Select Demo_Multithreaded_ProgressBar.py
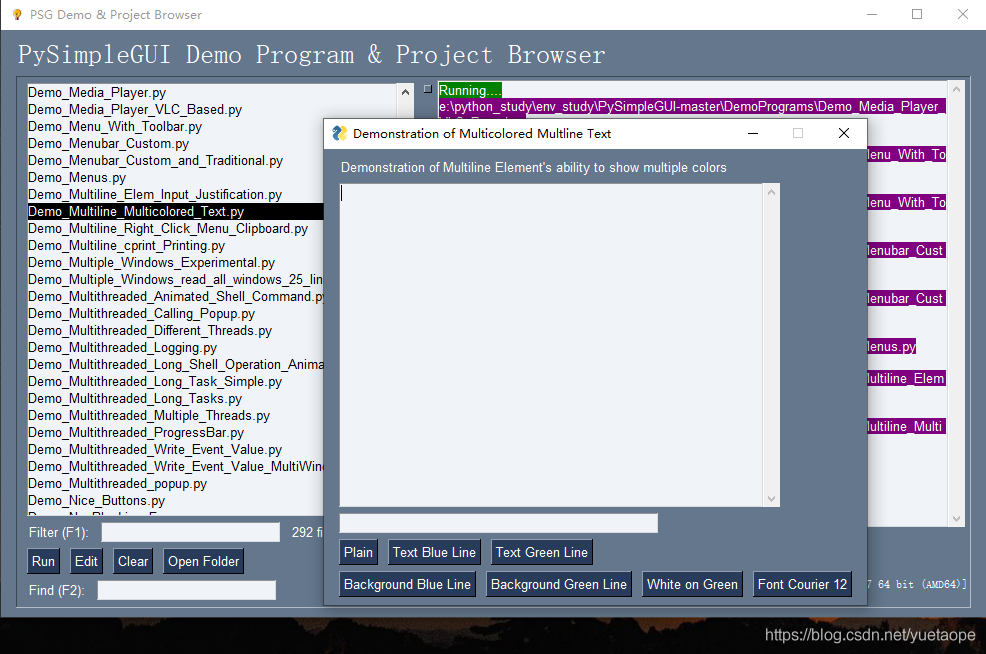The height and width of the screenshot is (654, 986). pos(136,432)
